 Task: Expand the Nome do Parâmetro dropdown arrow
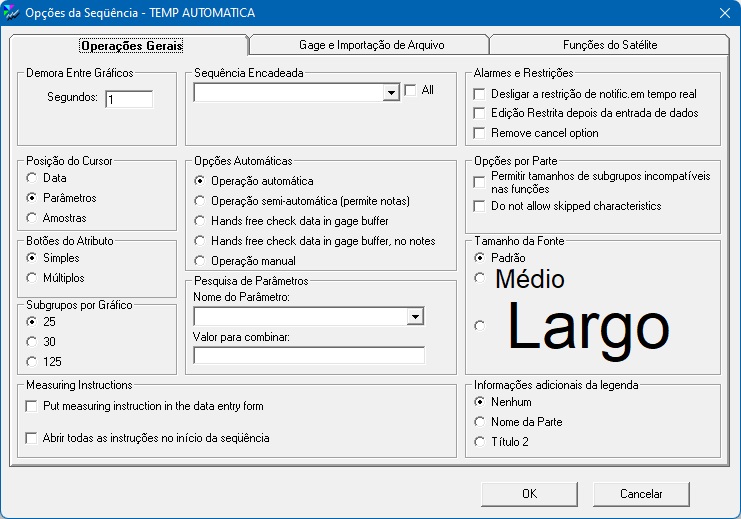[x=415, y=316]
